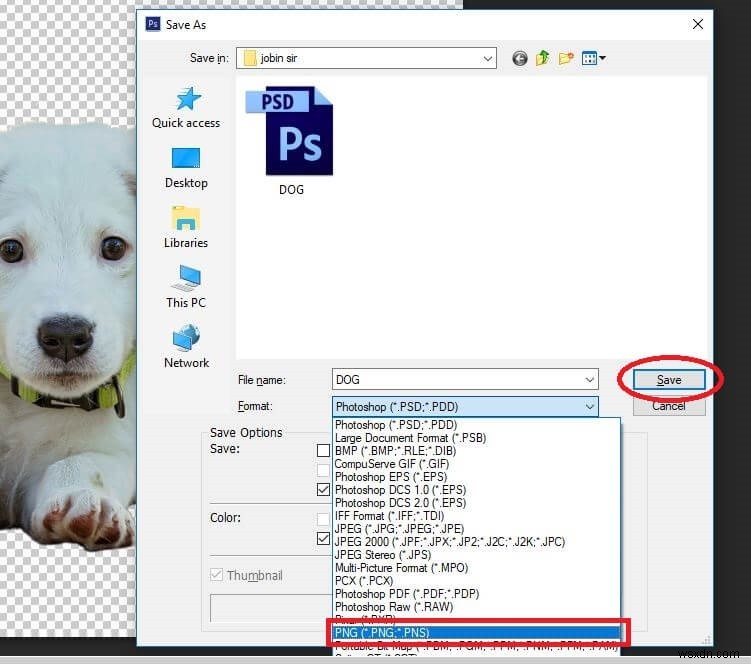The height and width of the screenshot is (664, 751).
Task: Toggle checked checkbox beside JPEG 2000 entry
Action: coord(323,538)
